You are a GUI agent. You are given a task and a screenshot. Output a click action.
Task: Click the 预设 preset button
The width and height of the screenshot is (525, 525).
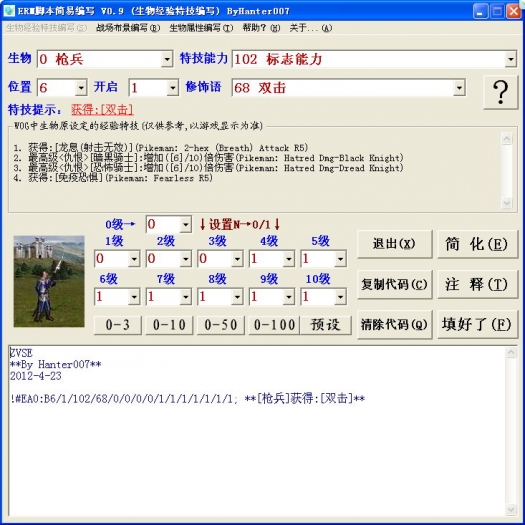(x=326, y=325)
